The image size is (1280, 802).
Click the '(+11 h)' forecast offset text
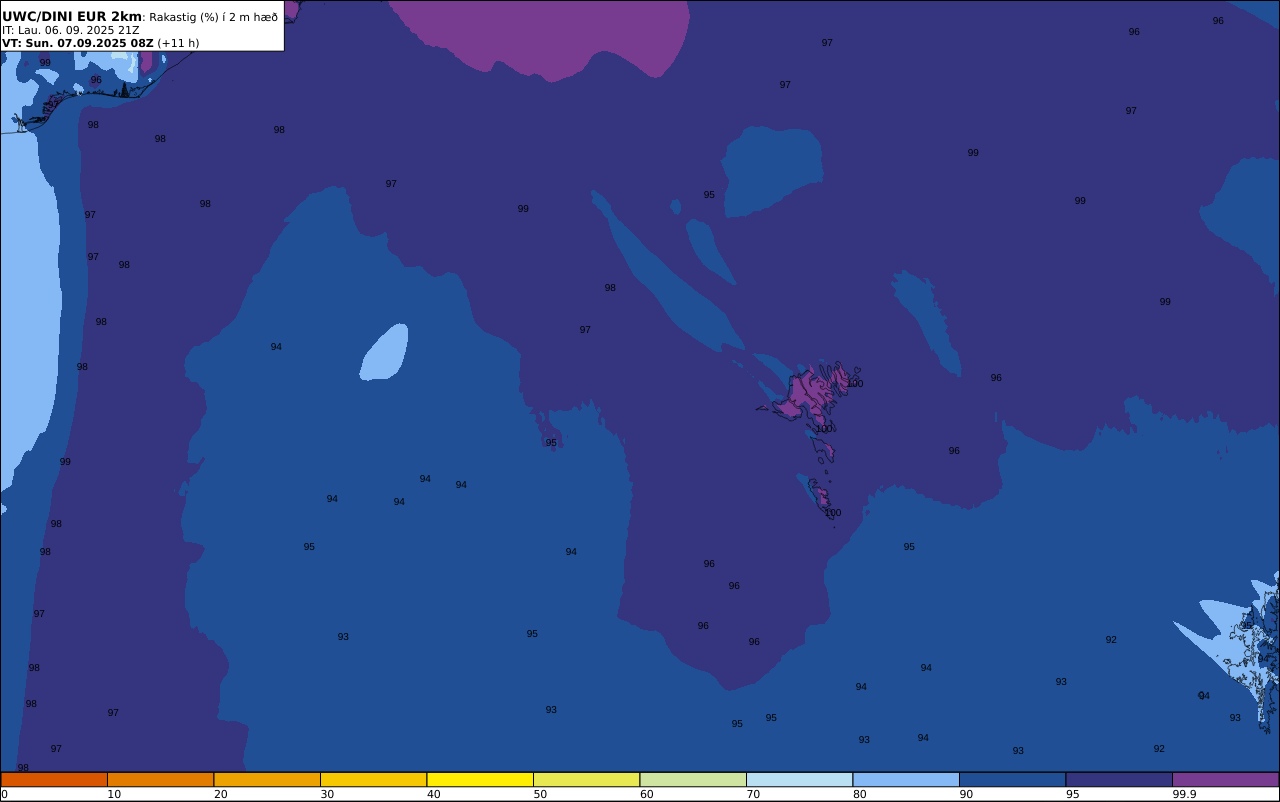pyautogui.click(x=178, y=43)
